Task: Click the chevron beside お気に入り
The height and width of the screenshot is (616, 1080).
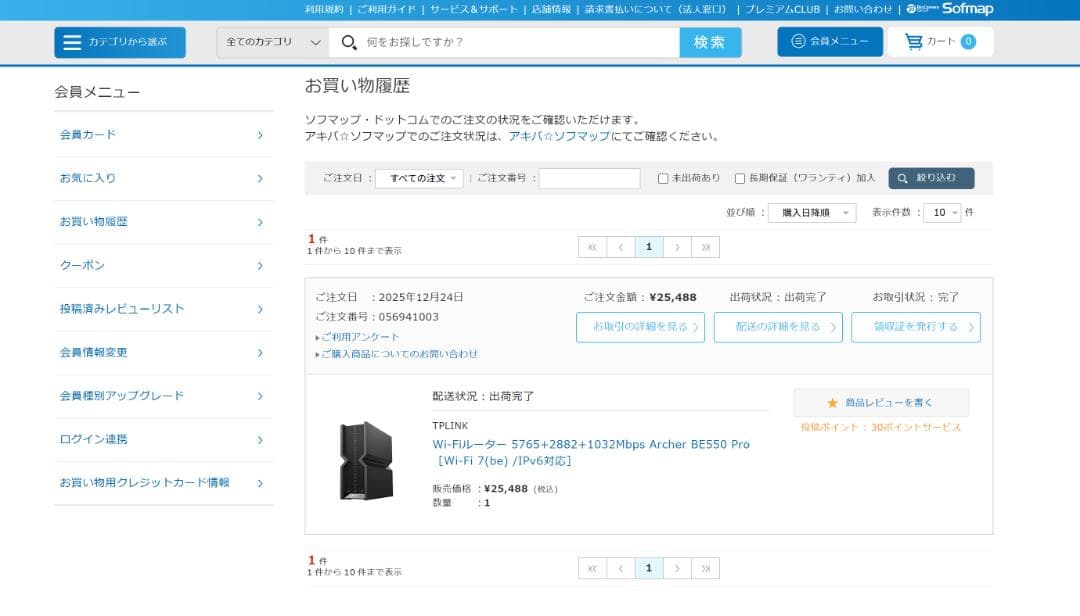Action: tap(260, 178)
